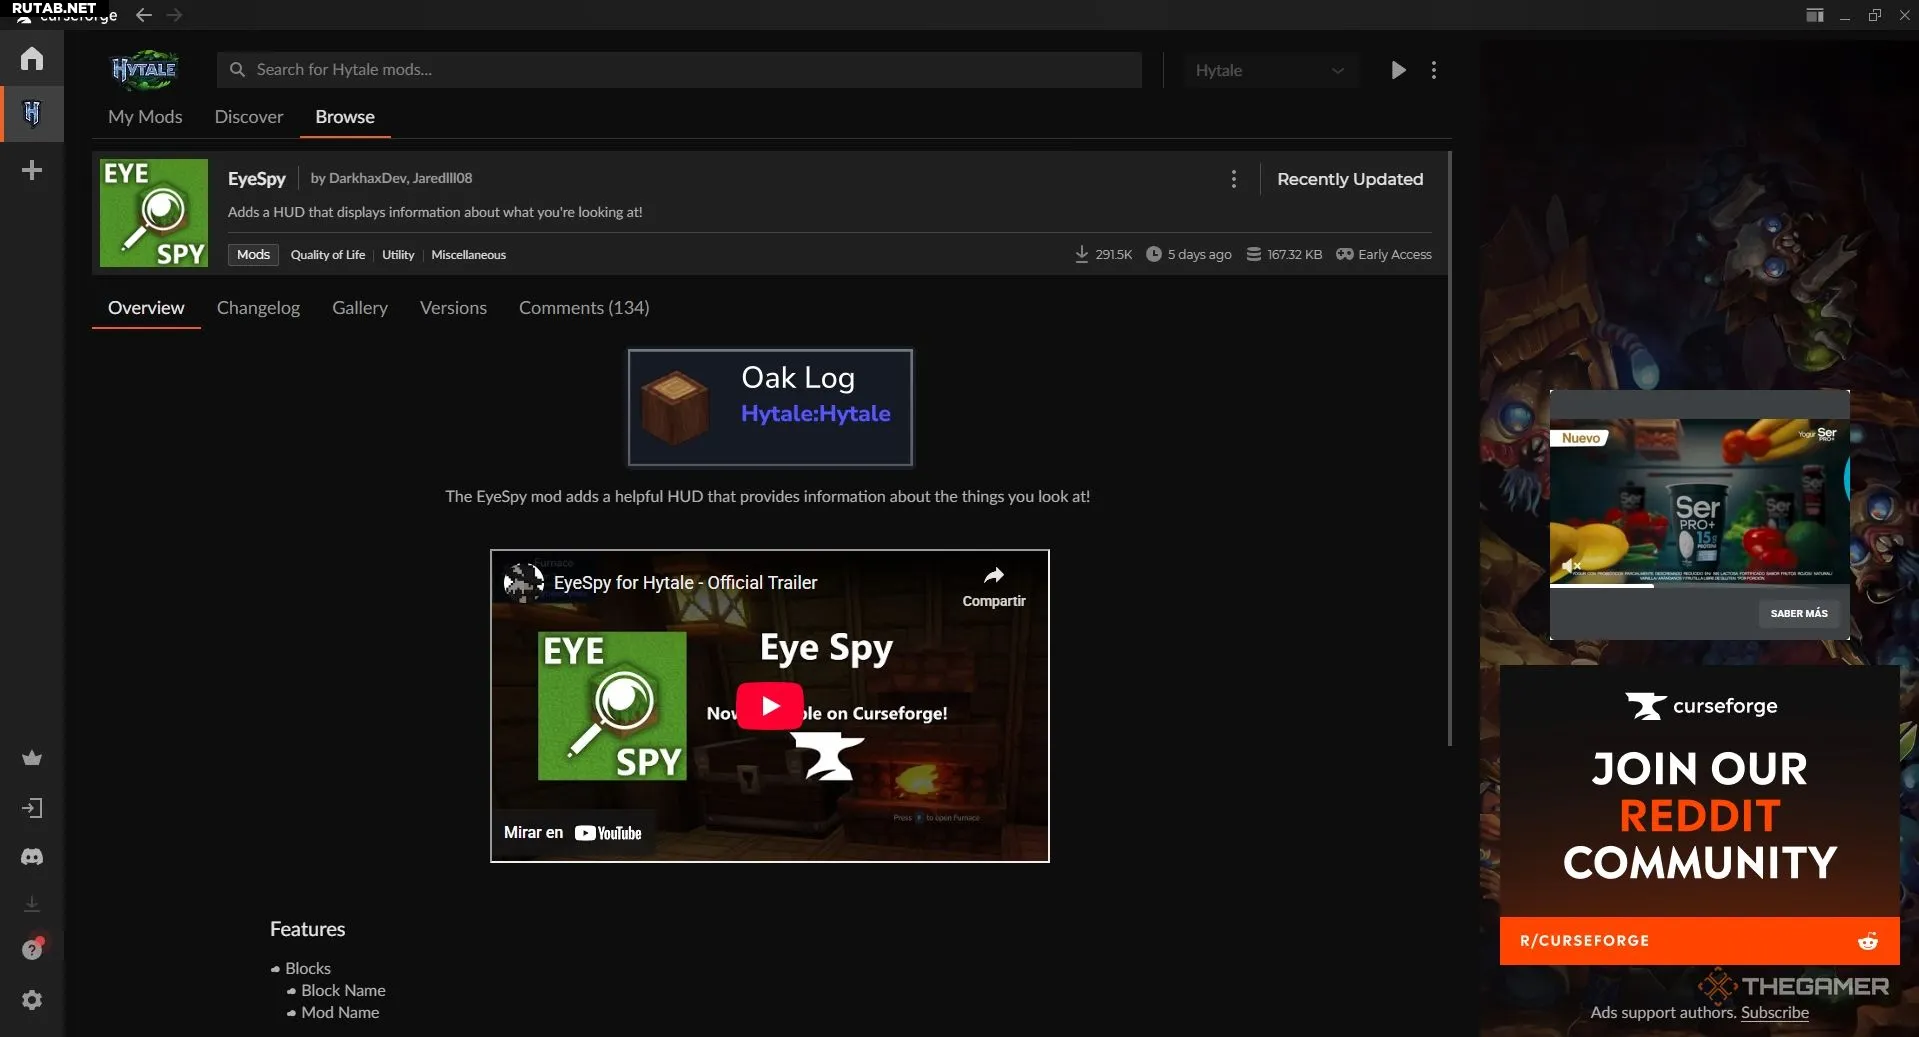
Task: Open the help question mark icon
Action: point(32,949)
